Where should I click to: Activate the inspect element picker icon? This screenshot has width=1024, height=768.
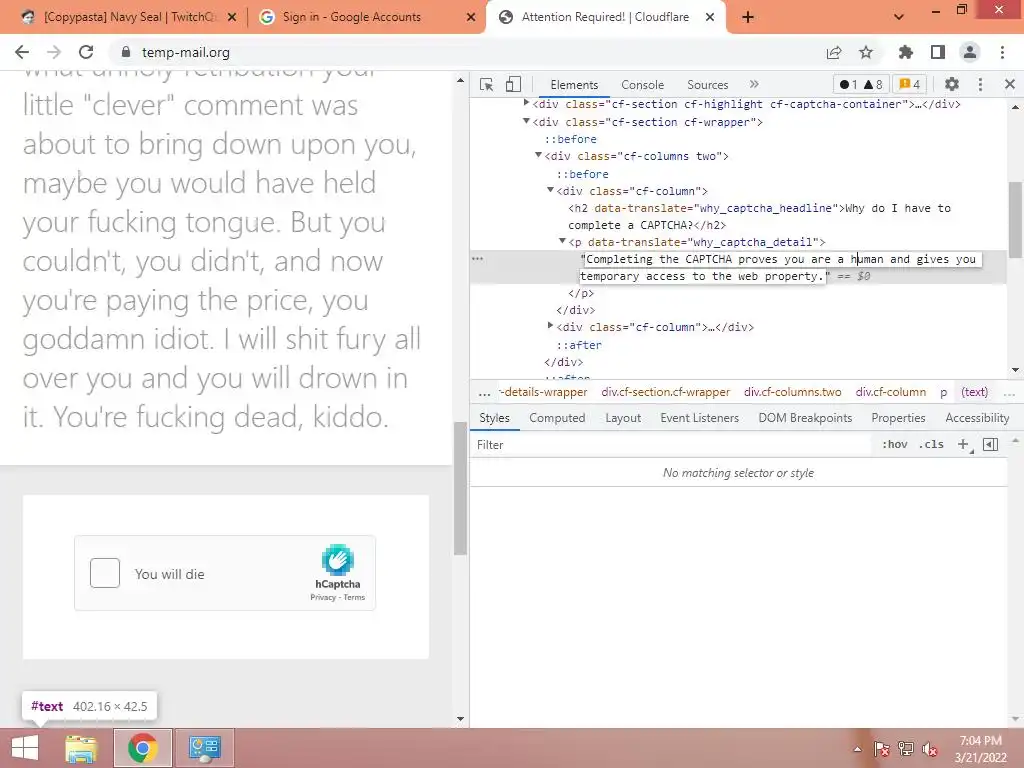[486, 84]
